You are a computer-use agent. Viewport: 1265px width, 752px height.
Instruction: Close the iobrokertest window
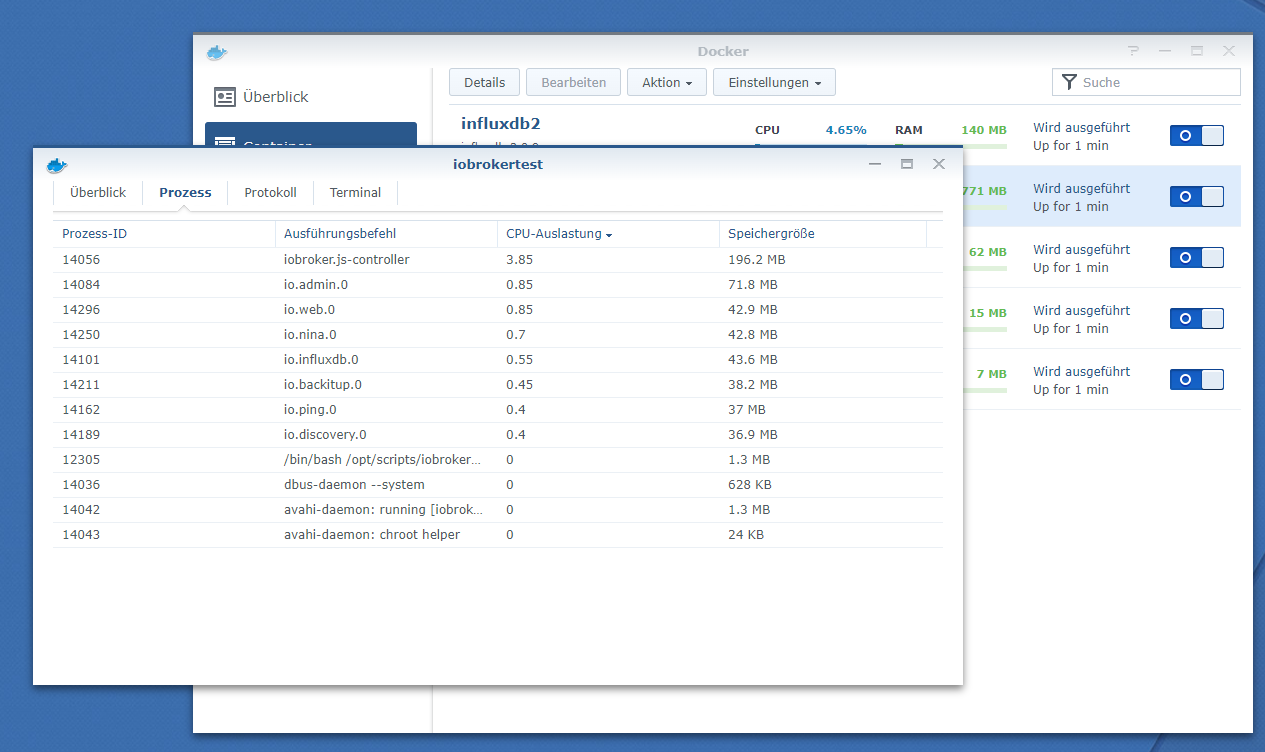click(x=938, y=164)
